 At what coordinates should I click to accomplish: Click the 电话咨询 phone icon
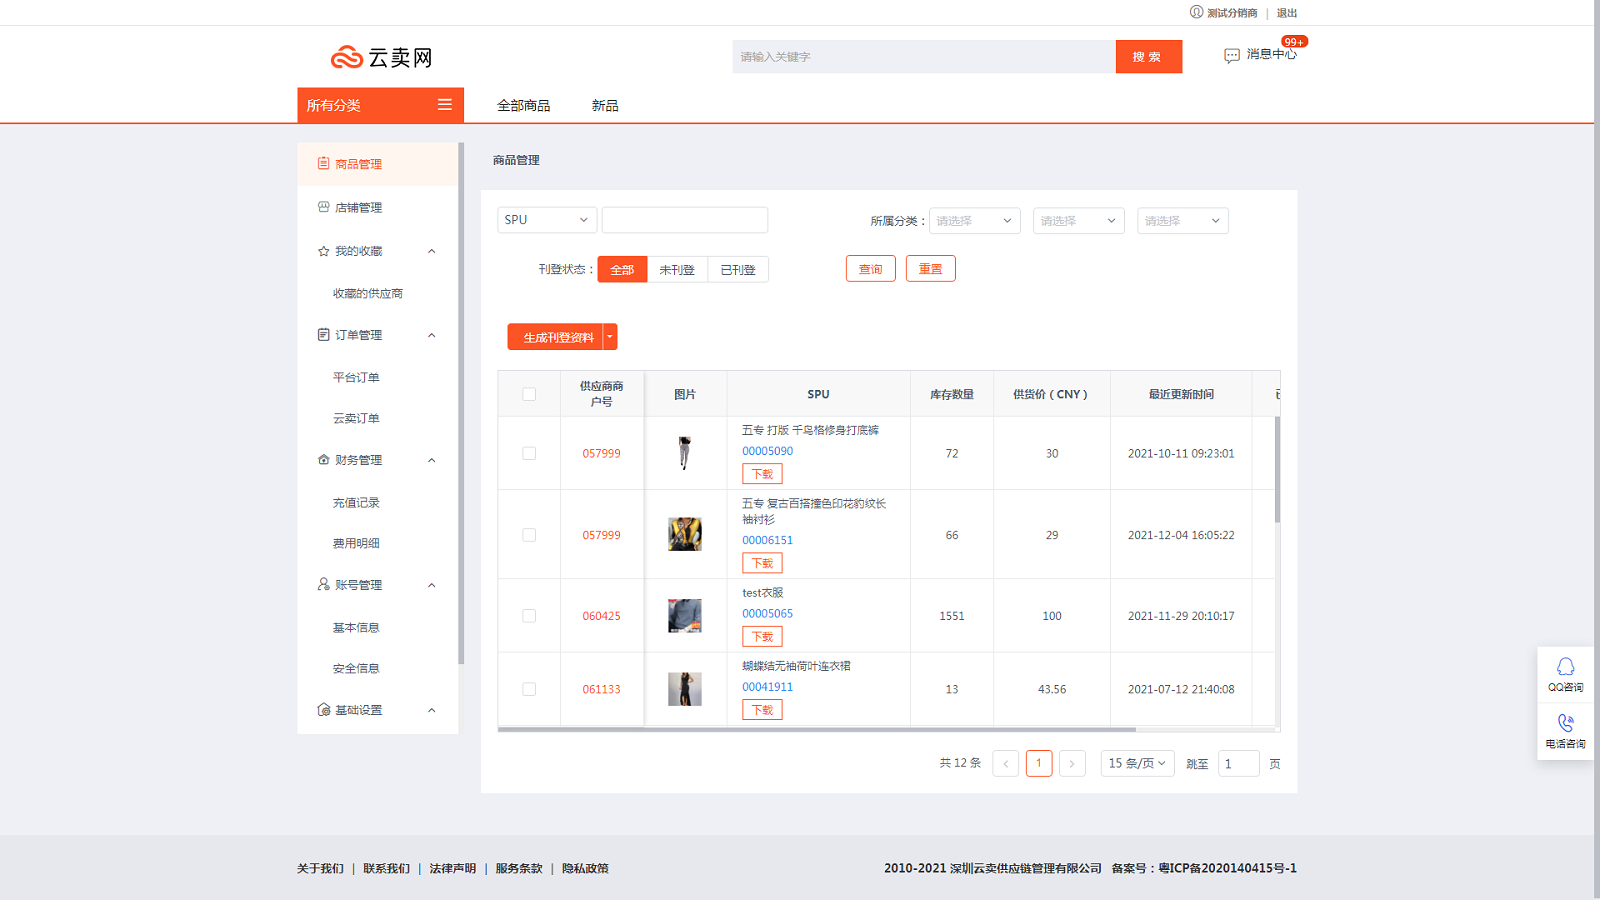(x=1566, y=723)
